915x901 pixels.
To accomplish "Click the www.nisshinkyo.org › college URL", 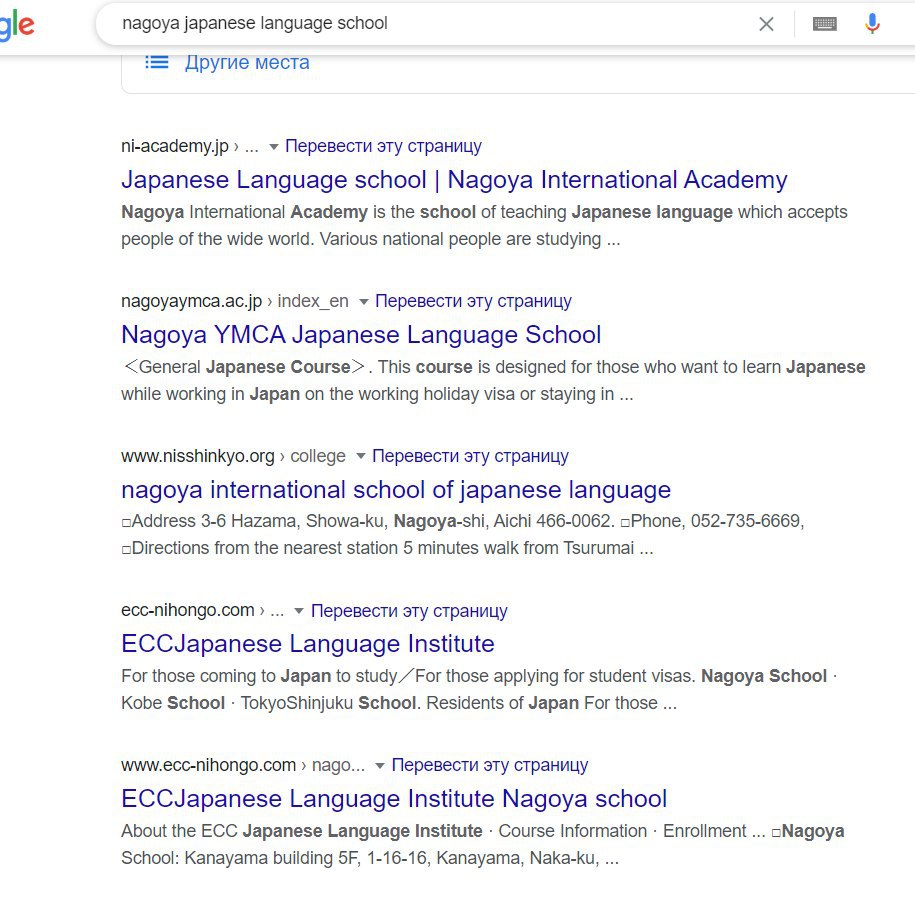I will point(233,456).
